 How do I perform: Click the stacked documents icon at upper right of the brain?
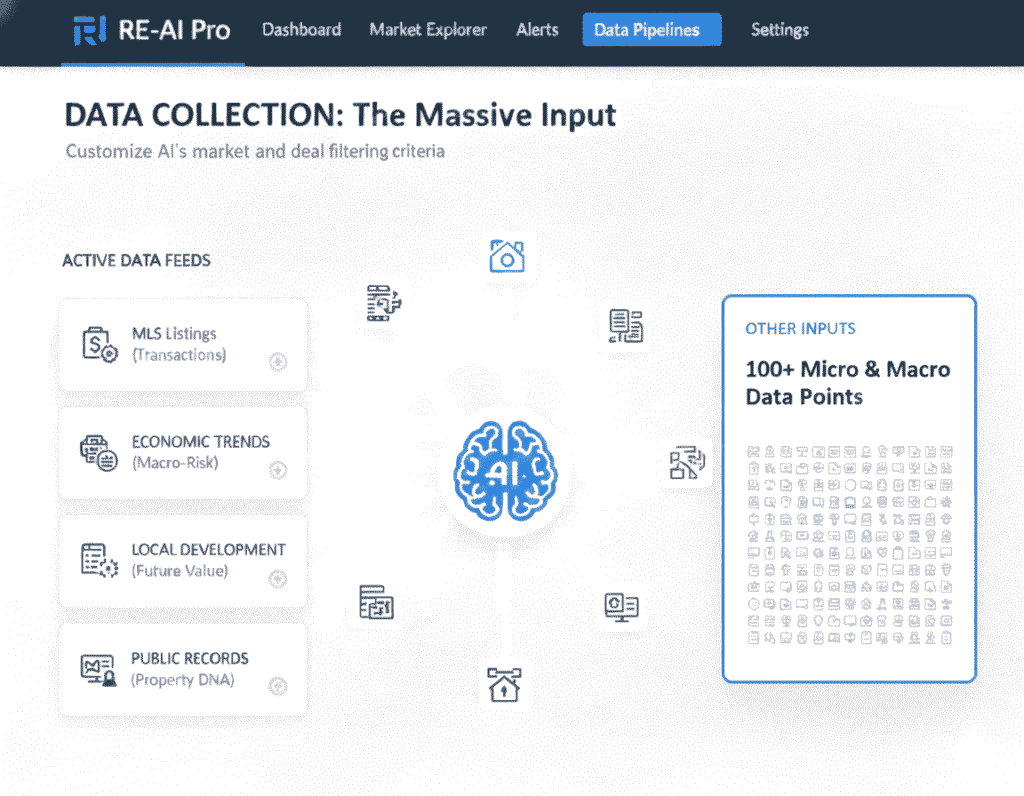click(625, 326)
